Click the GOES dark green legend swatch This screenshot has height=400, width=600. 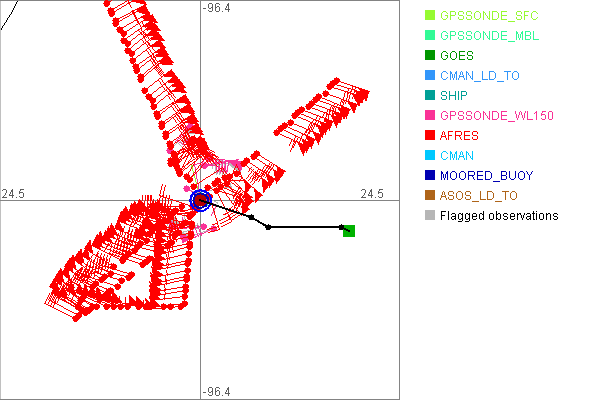point(430,56)
